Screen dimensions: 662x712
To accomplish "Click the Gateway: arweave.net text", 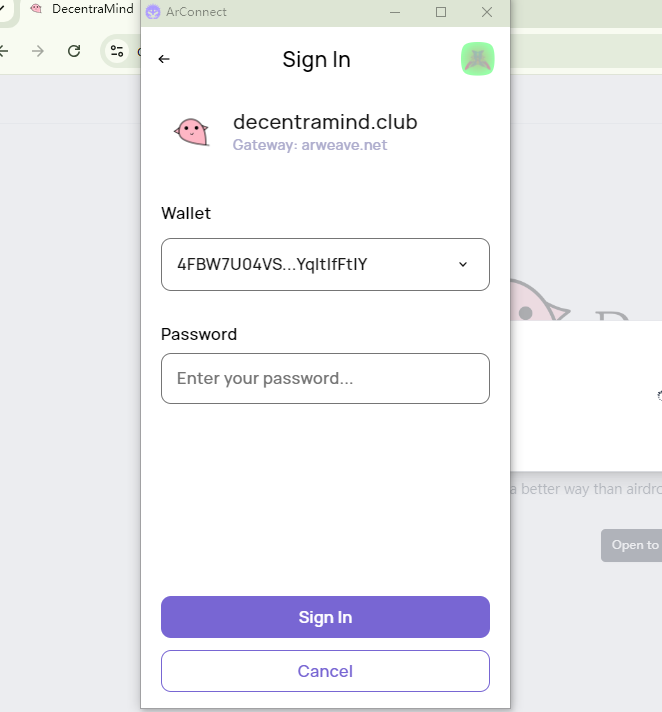I will point(310,145).
